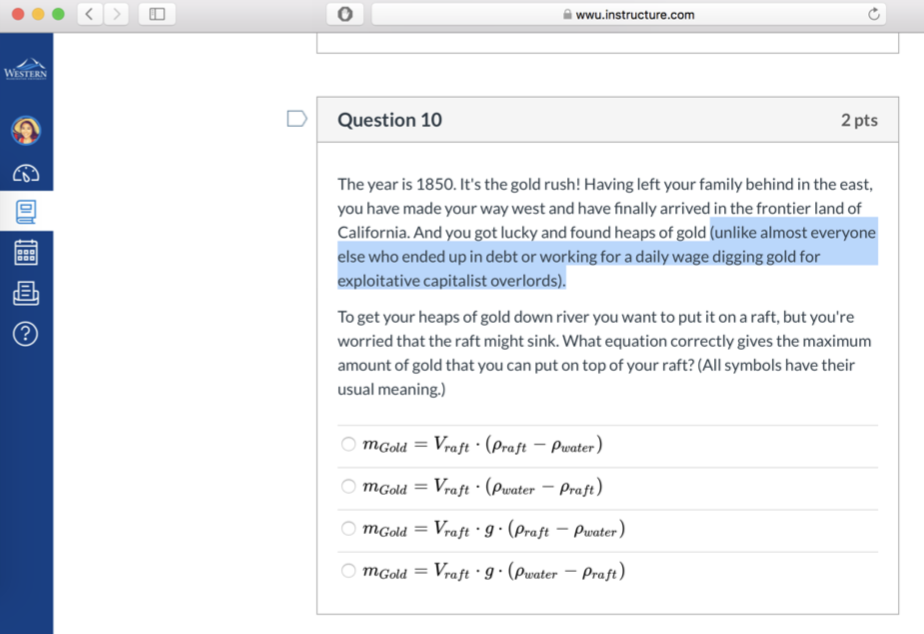The height and width of the screenshot is (634, 924).
Task: Click the Question 10 heading
Action: pos(389,120)
